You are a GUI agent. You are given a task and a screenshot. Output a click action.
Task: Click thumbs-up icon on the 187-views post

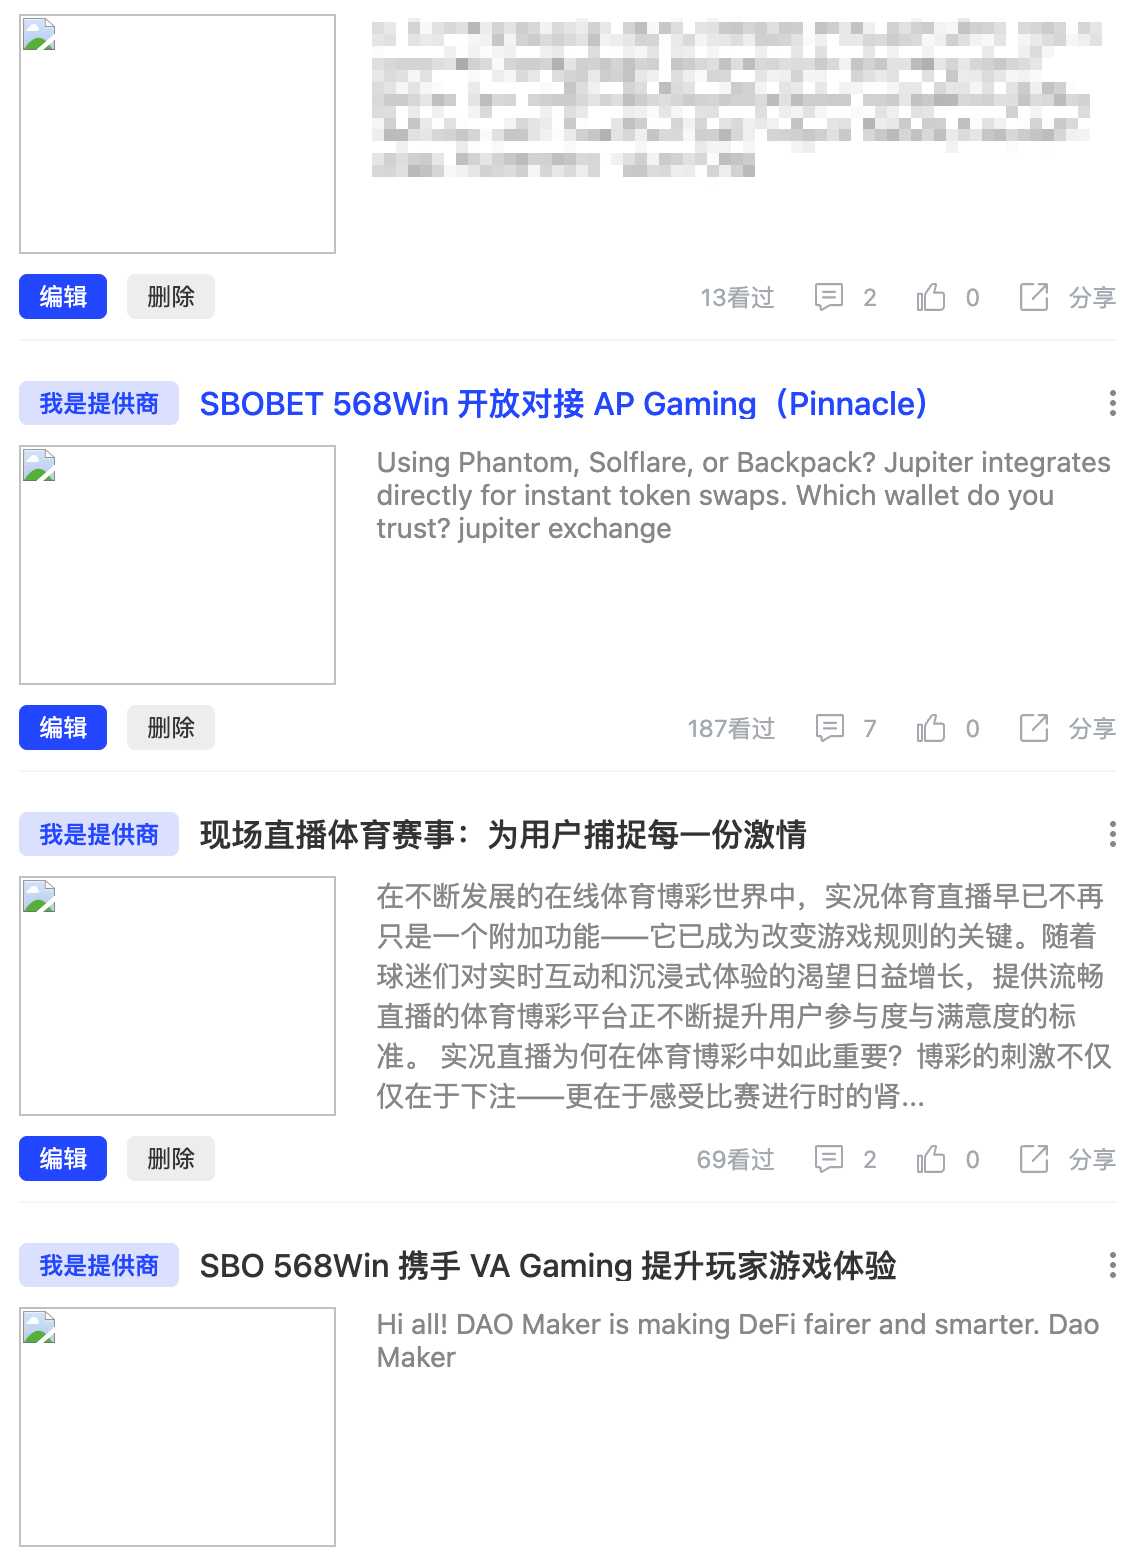(x=931, y=728)
